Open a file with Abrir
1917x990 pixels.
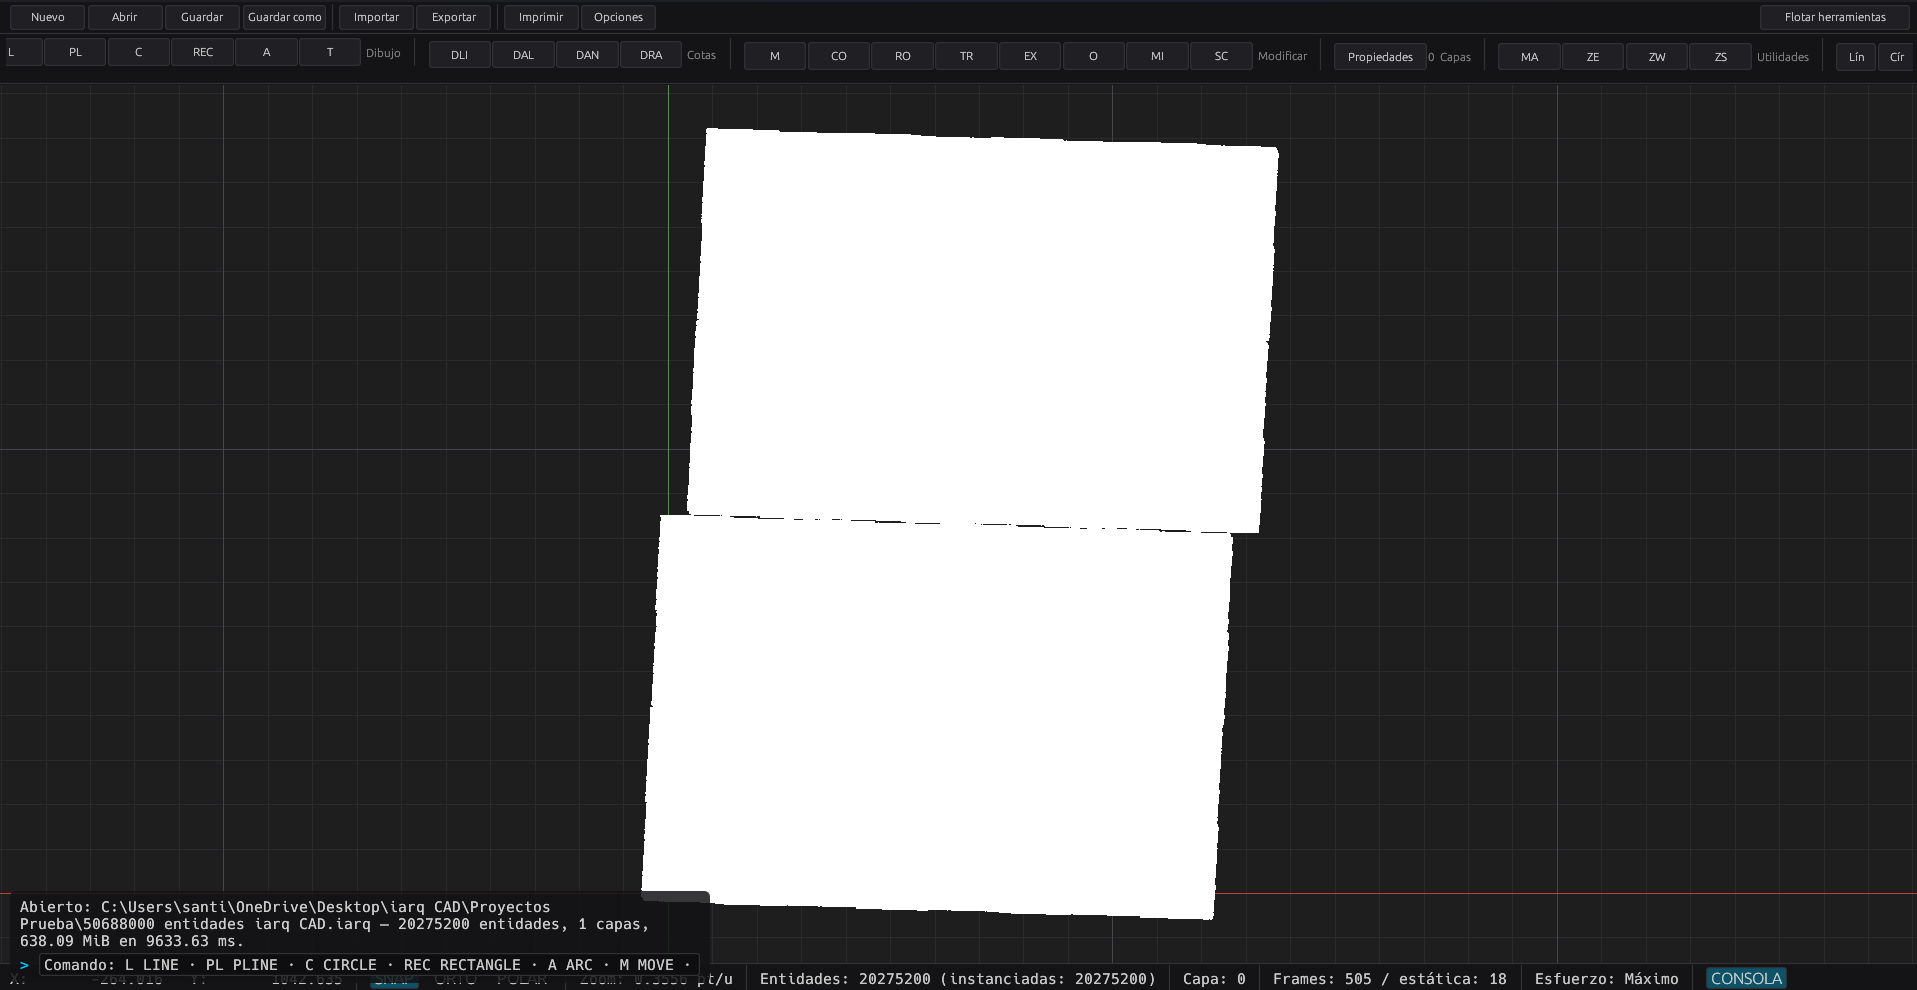(125, 17)
